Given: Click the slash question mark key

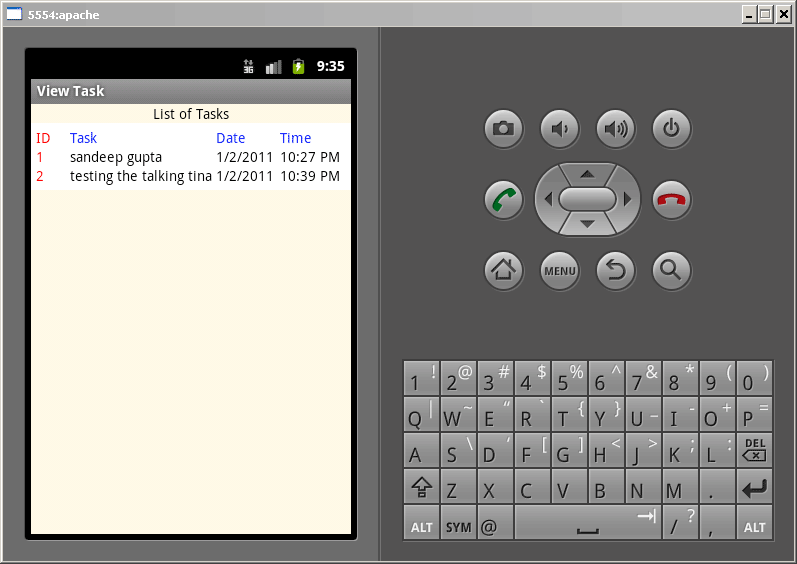Looking at the screenshot, I should click(681, 522).
